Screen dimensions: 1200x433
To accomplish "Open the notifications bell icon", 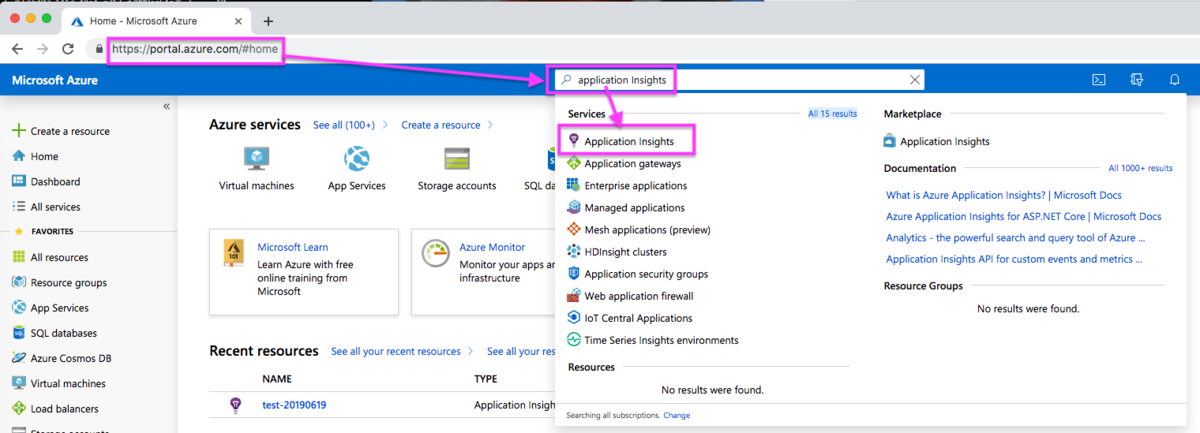I will [x=1174, y=80].
